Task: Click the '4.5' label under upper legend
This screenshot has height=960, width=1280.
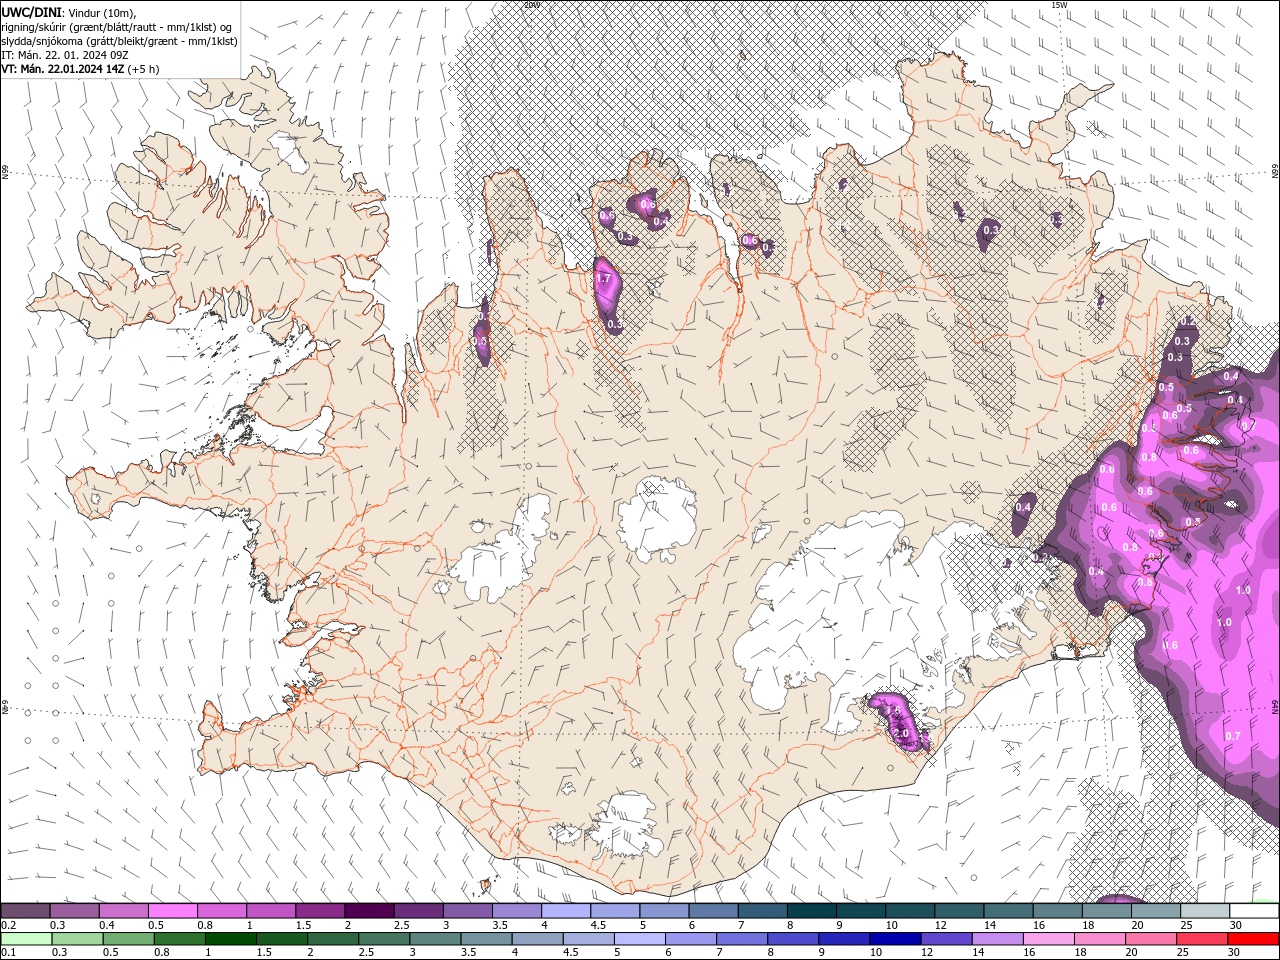Action: click(597, 925)
